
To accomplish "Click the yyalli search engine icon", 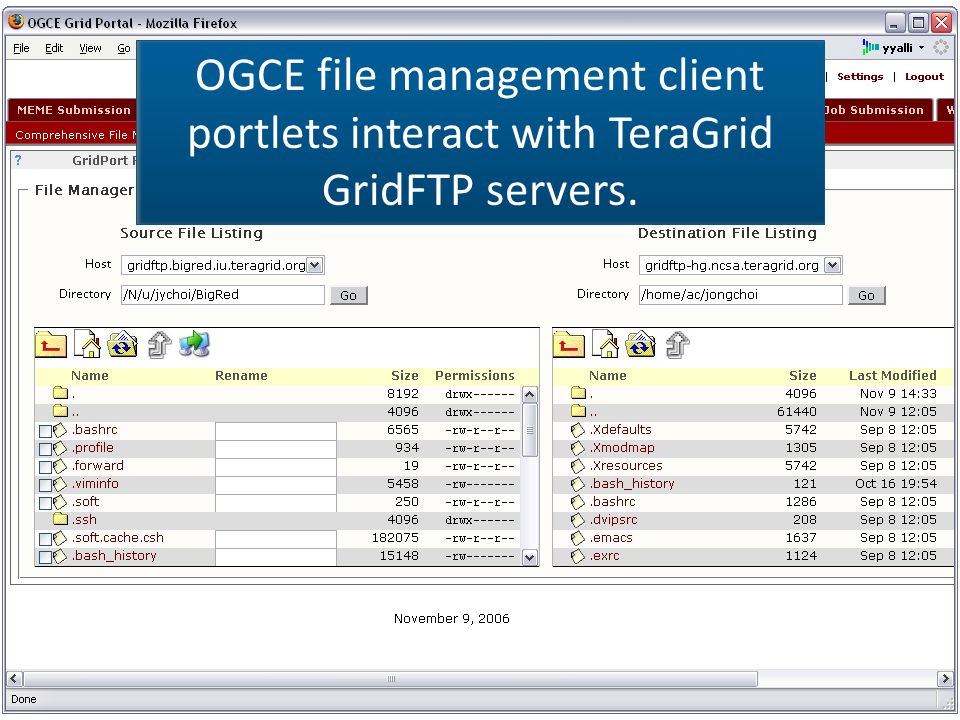I will 871,47.
